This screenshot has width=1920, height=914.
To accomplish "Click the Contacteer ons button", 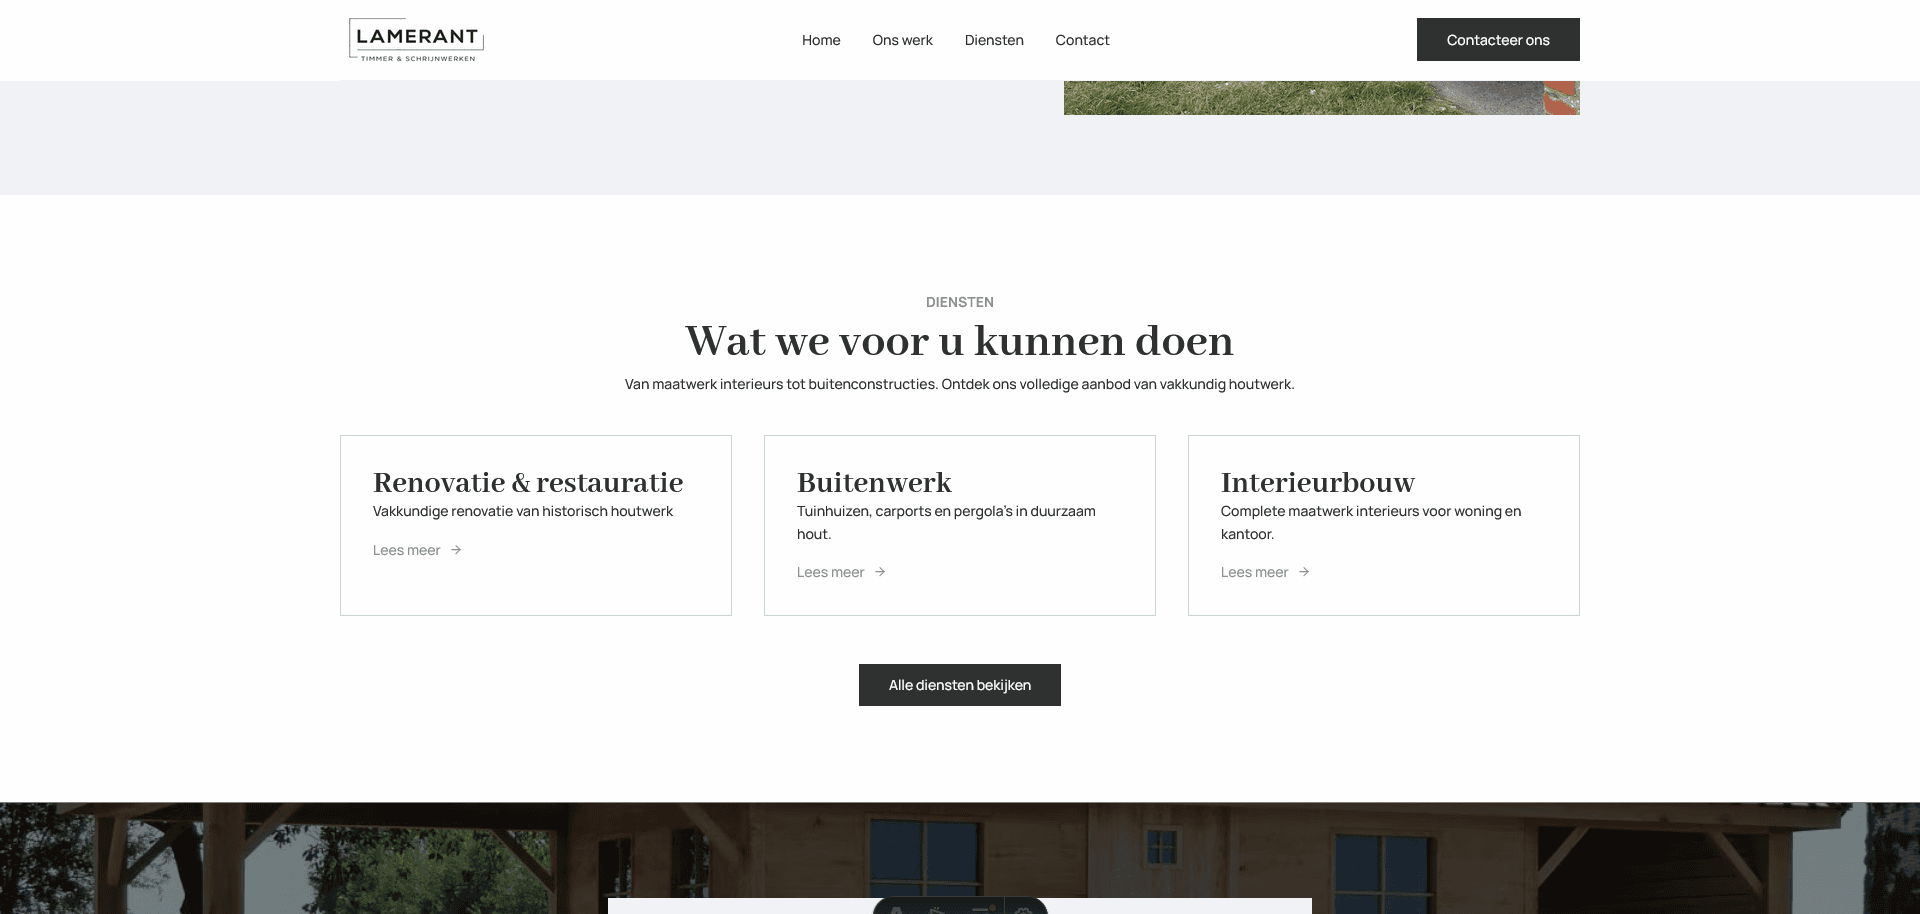I will 1497,39.
